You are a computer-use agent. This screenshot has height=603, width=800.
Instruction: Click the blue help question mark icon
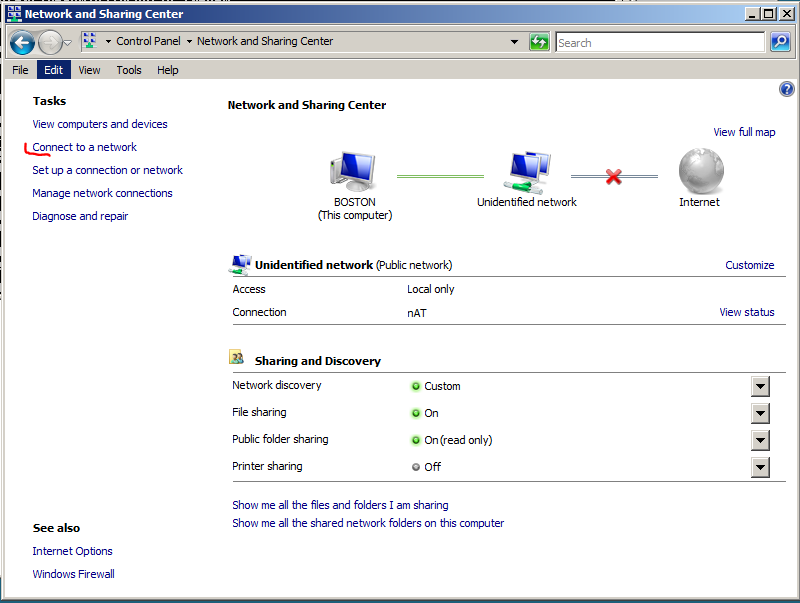[786, 89]
